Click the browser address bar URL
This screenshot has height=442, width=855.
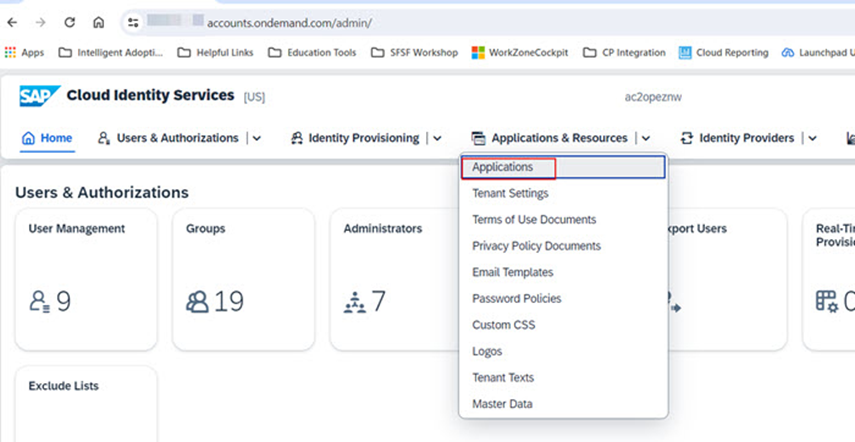click(x=290, y=21)
